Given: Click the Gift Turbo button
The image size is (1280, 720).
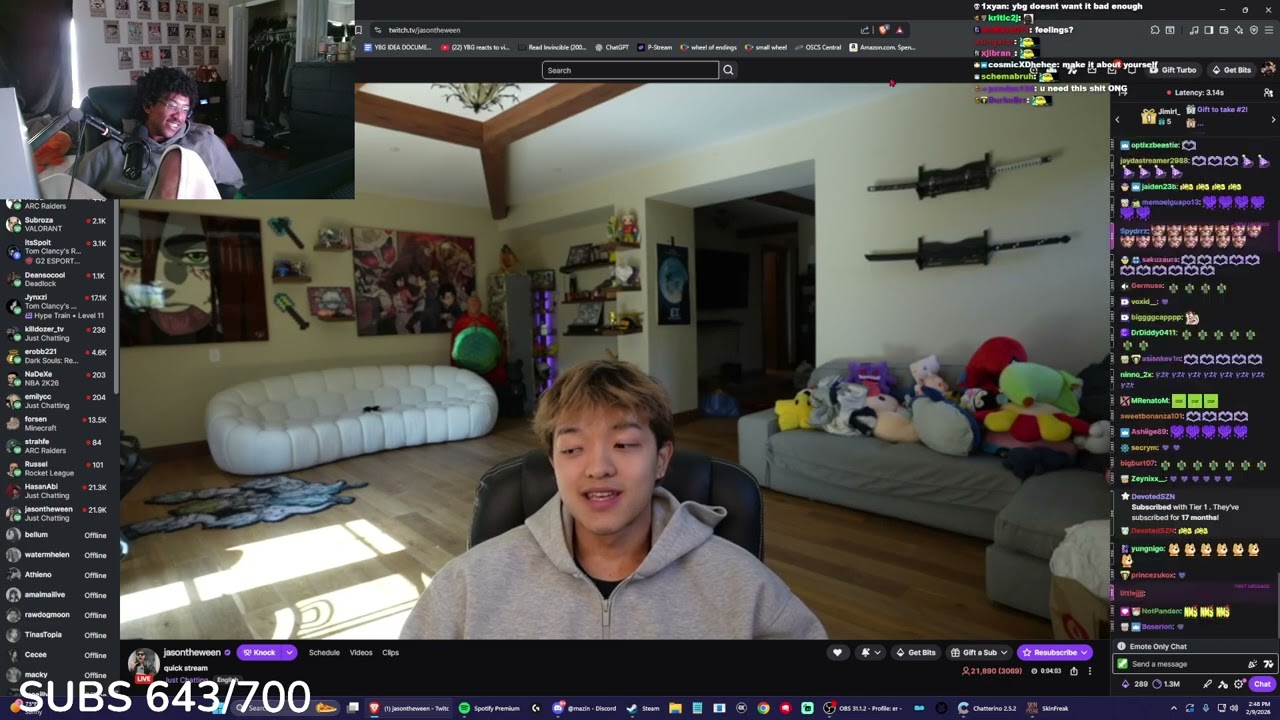Looking at the screenshot, I should (x=1172, y=70).
